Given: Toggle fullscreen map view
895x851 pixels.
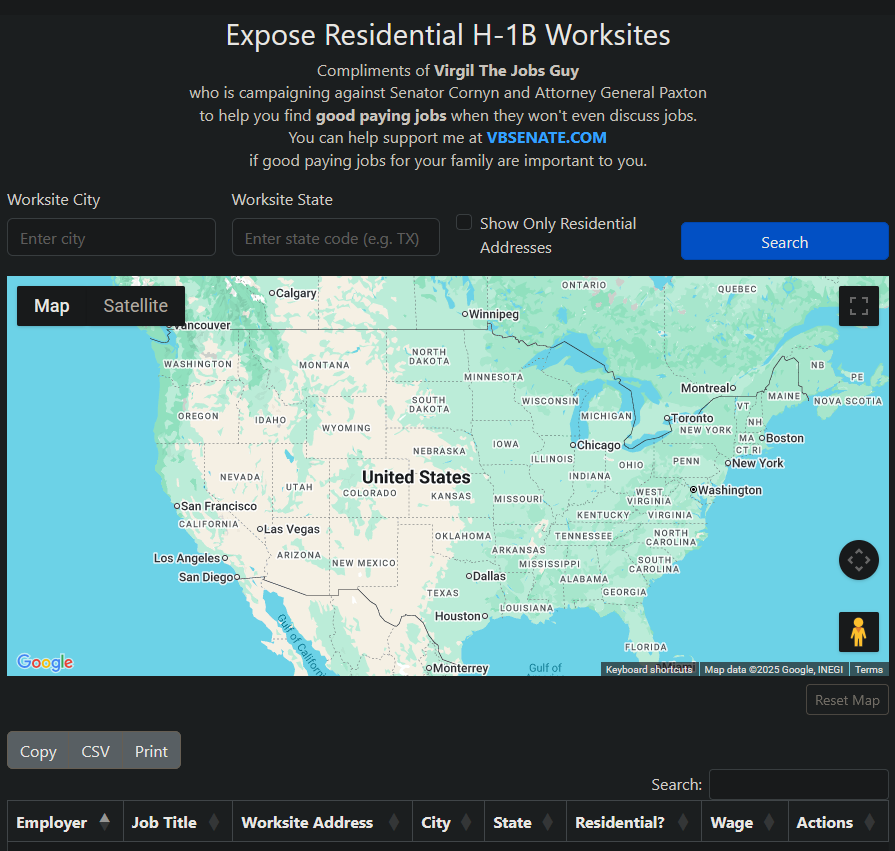Looking at the screenshot, I should pyautogui.click(x=858, y=306).
